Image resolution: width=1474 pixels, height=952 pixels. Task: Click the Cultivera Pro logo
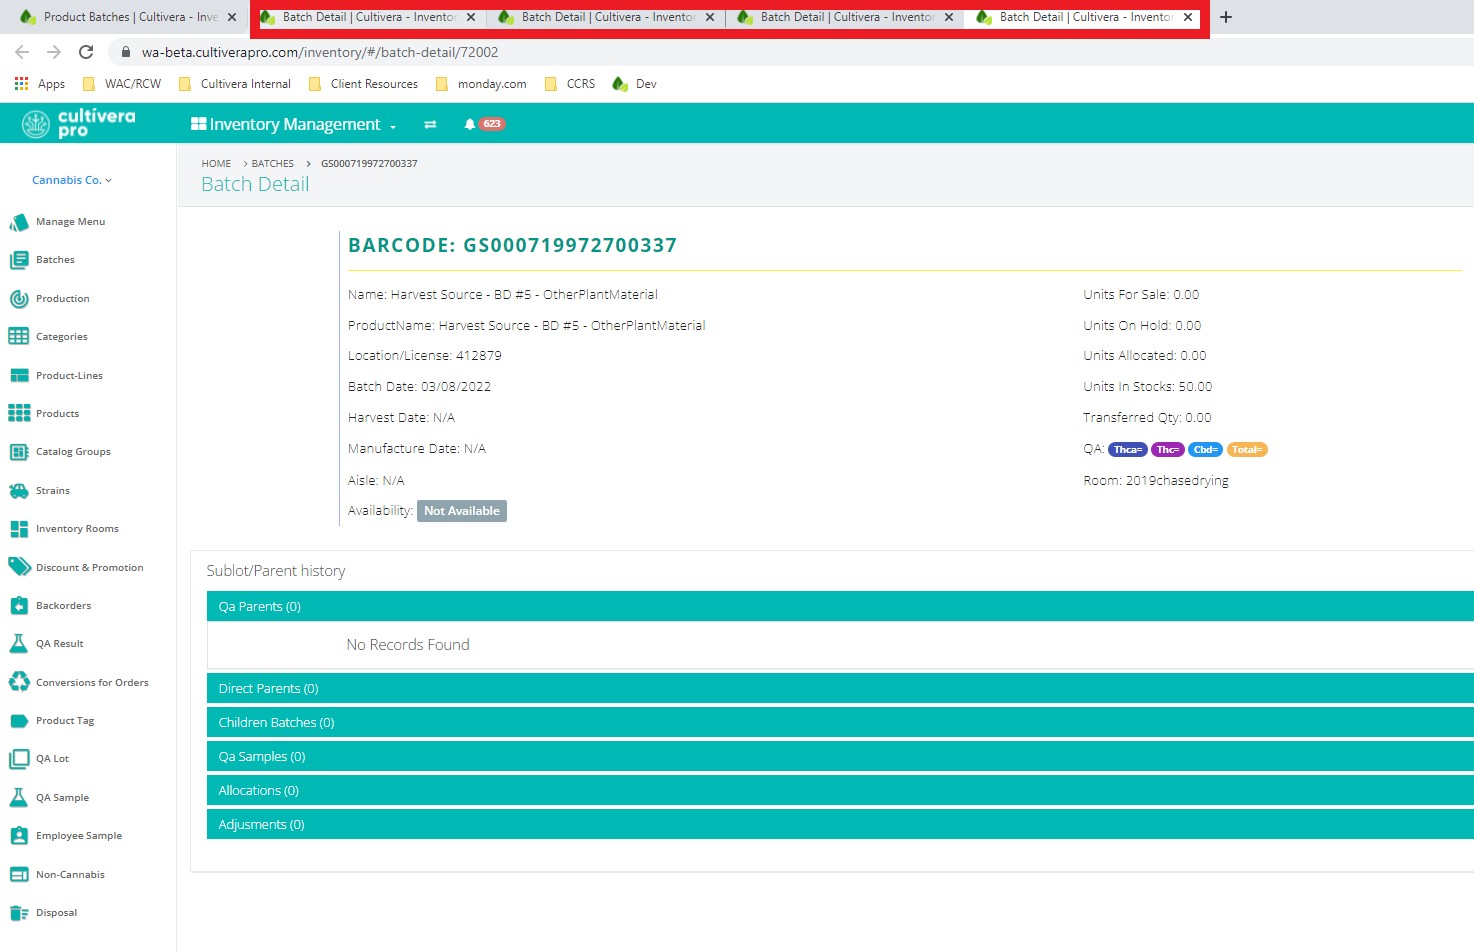pyautogui.click(x=79, y=123)
